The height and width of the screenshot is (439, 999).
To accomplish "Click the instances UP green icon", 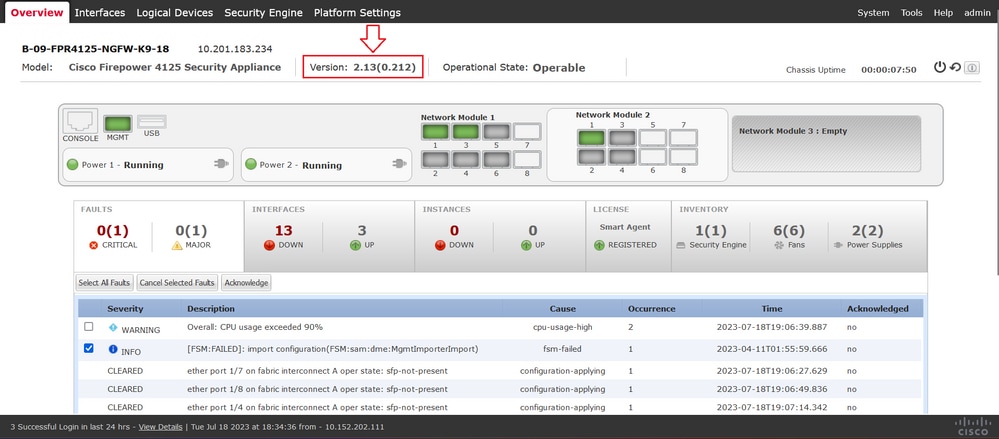I will point(526,245).
